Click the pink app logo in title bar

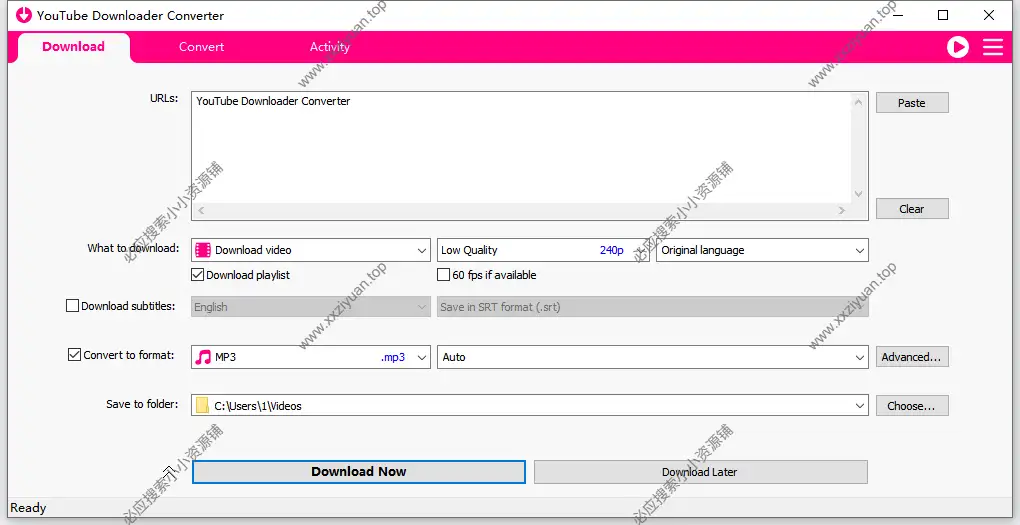[23, 15]
